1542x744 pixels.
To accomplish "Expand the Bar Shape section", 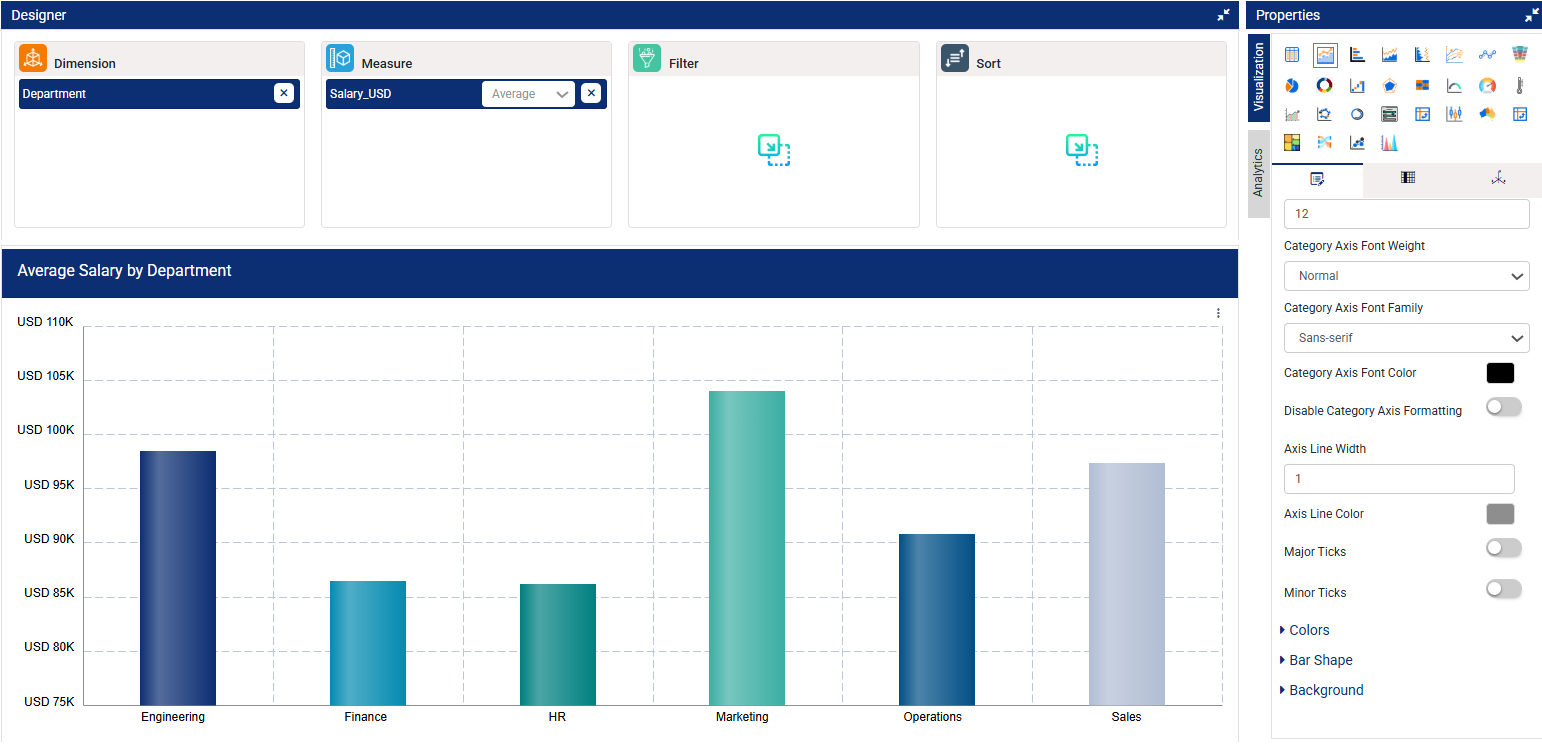I will click(1319, 660).
